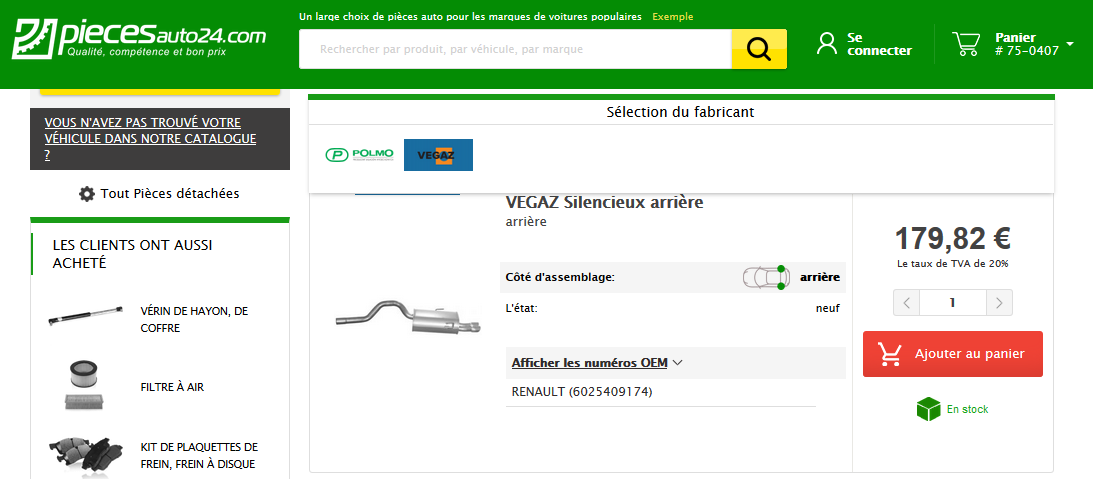The height and width of the screenshot is (479, 1093).
Task: Open the Filtre à air link
Action: 172,387
